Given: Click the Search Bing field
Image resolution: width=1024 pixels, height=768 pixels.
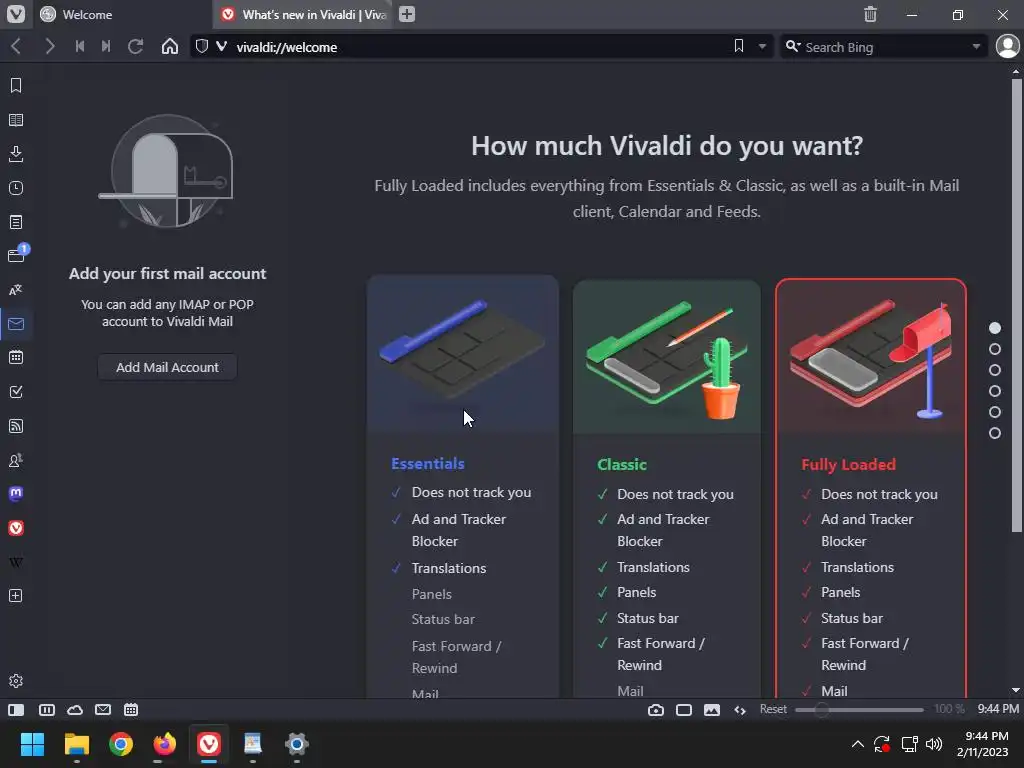Looking at the screenshot, I should click(x=885, y=47).
